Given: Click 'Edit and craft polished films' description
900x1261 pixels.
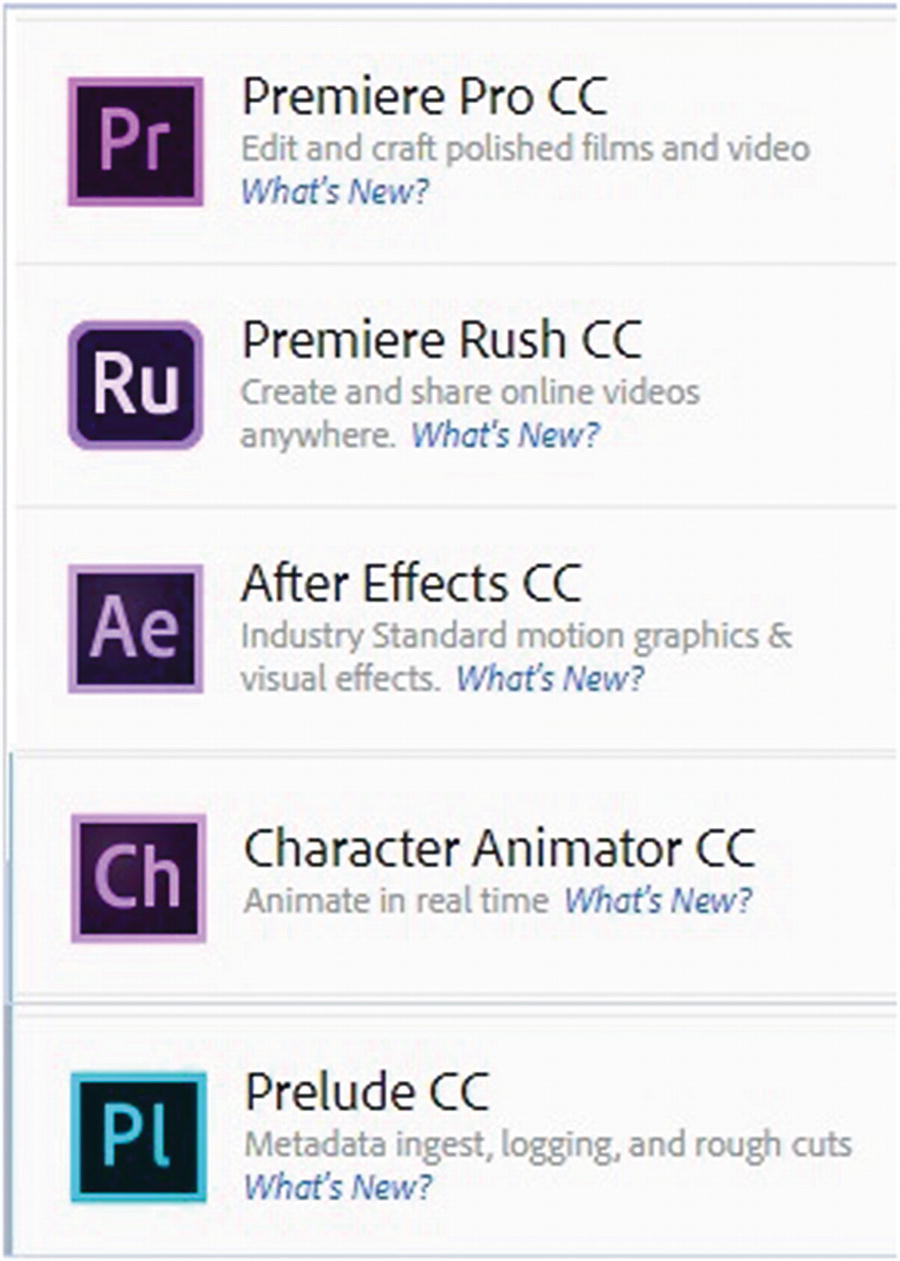Looking at the screenshot, I should [525, 148].
